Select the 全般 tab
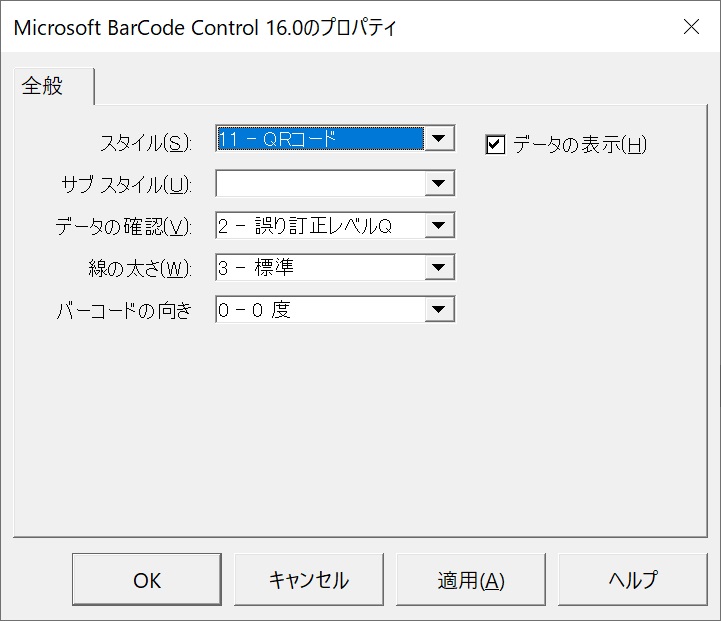The width and height of the screenshot is (721, 621). (54, 86)
